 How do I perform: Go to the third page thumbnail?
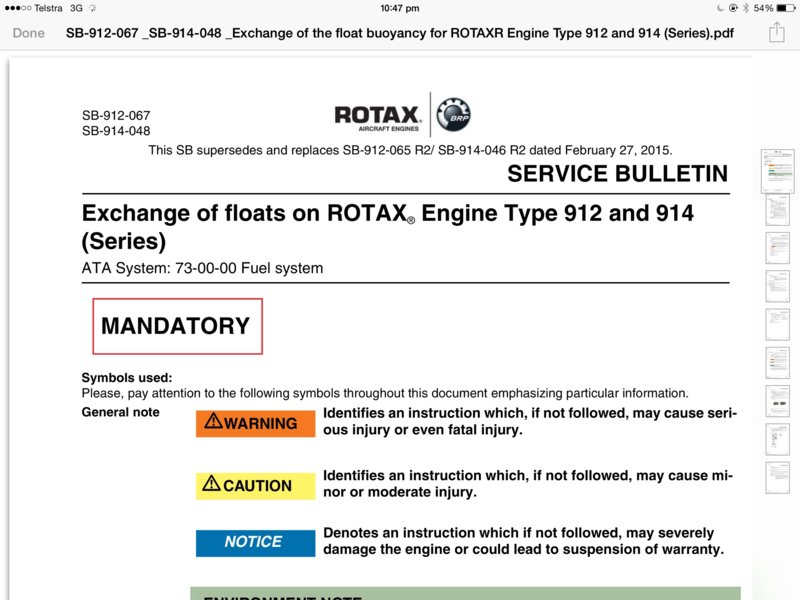(x=778, y=248)
